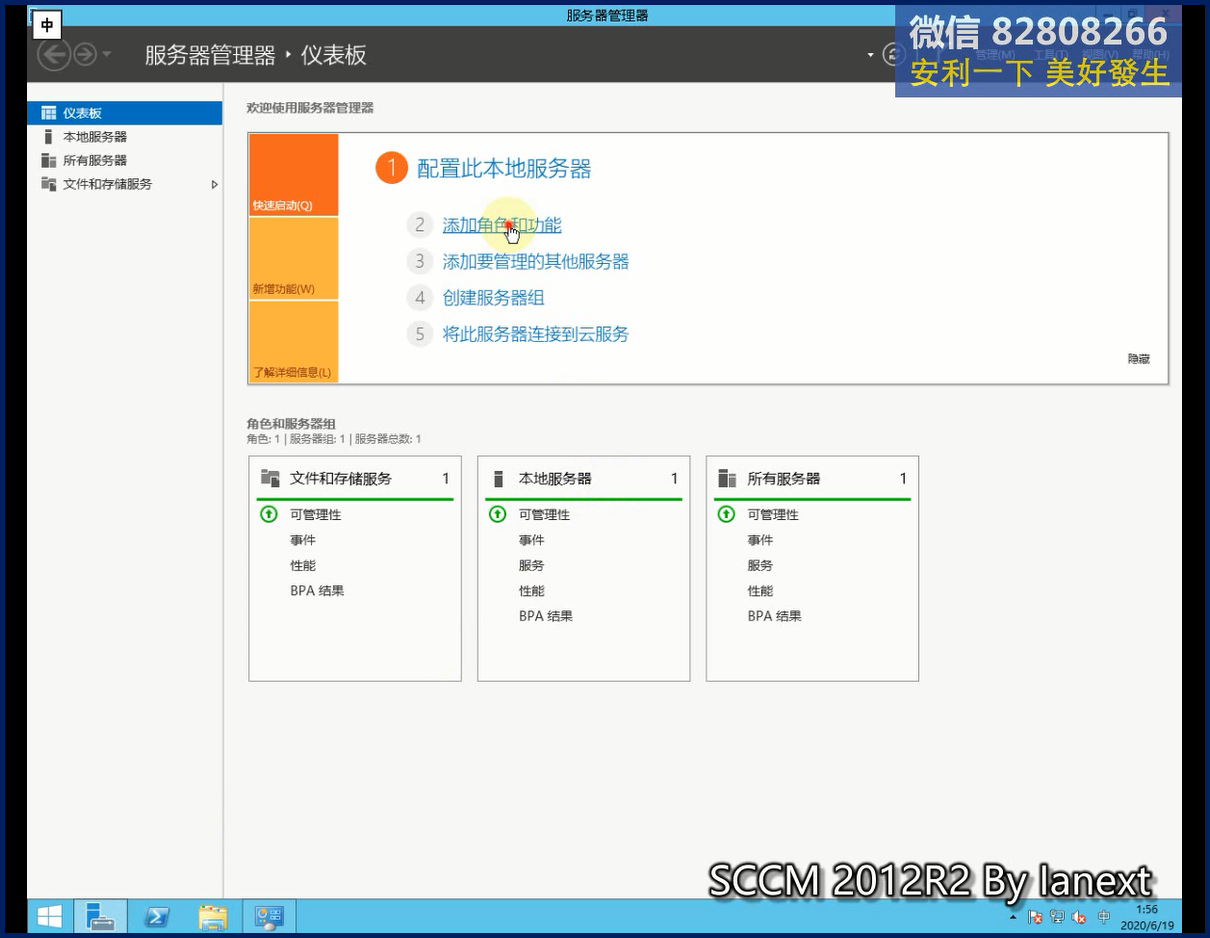Click the 将此服务器连接到云服务 link
1210x938 pixels.
click(536, 334)
